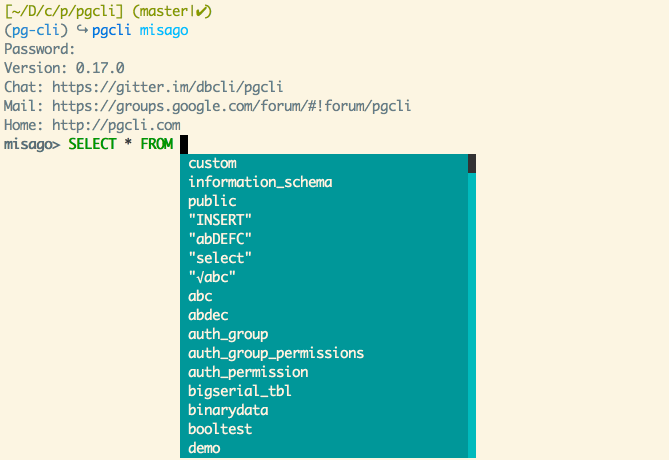Screen dimensions: 669x460
Task: Choose information_schema in the completion menu
Action: click(x=260, y=182)
